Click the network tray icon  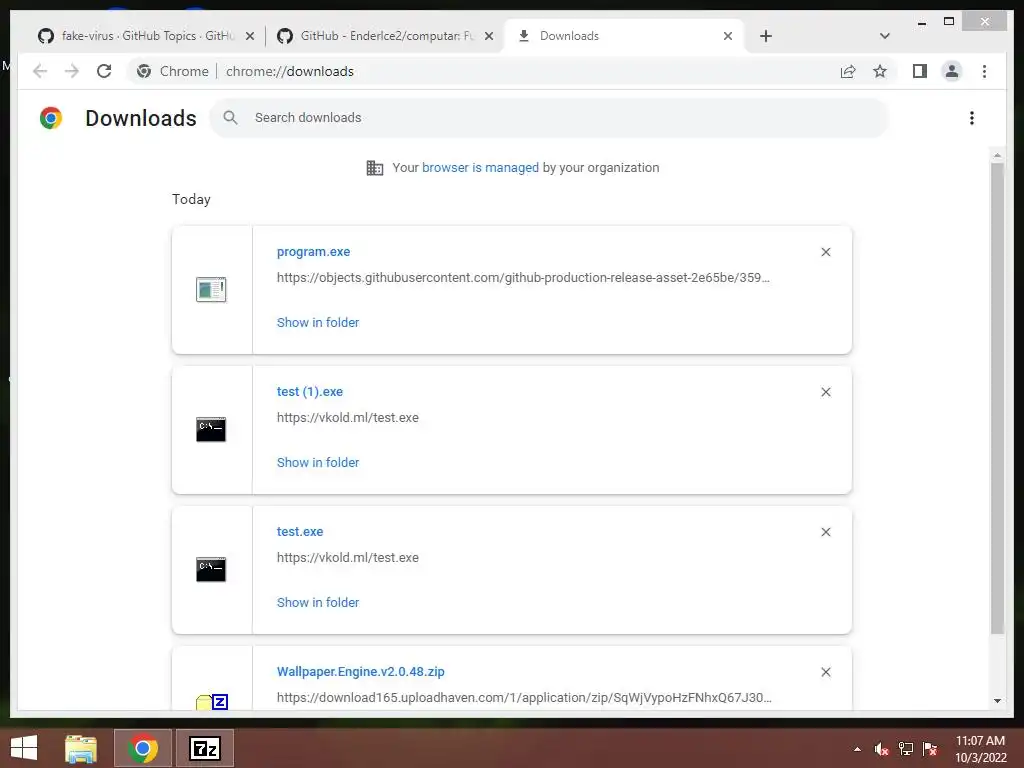[x=906, y=749]
